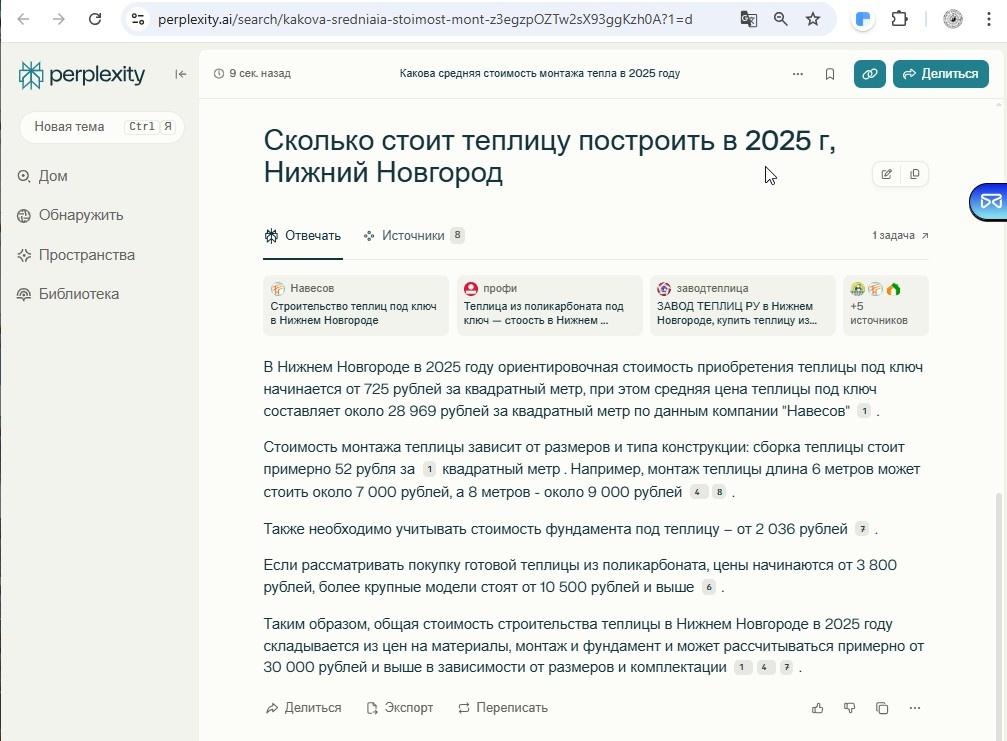
Task: Dislike the answer with thumbs down
Action: 850,708
